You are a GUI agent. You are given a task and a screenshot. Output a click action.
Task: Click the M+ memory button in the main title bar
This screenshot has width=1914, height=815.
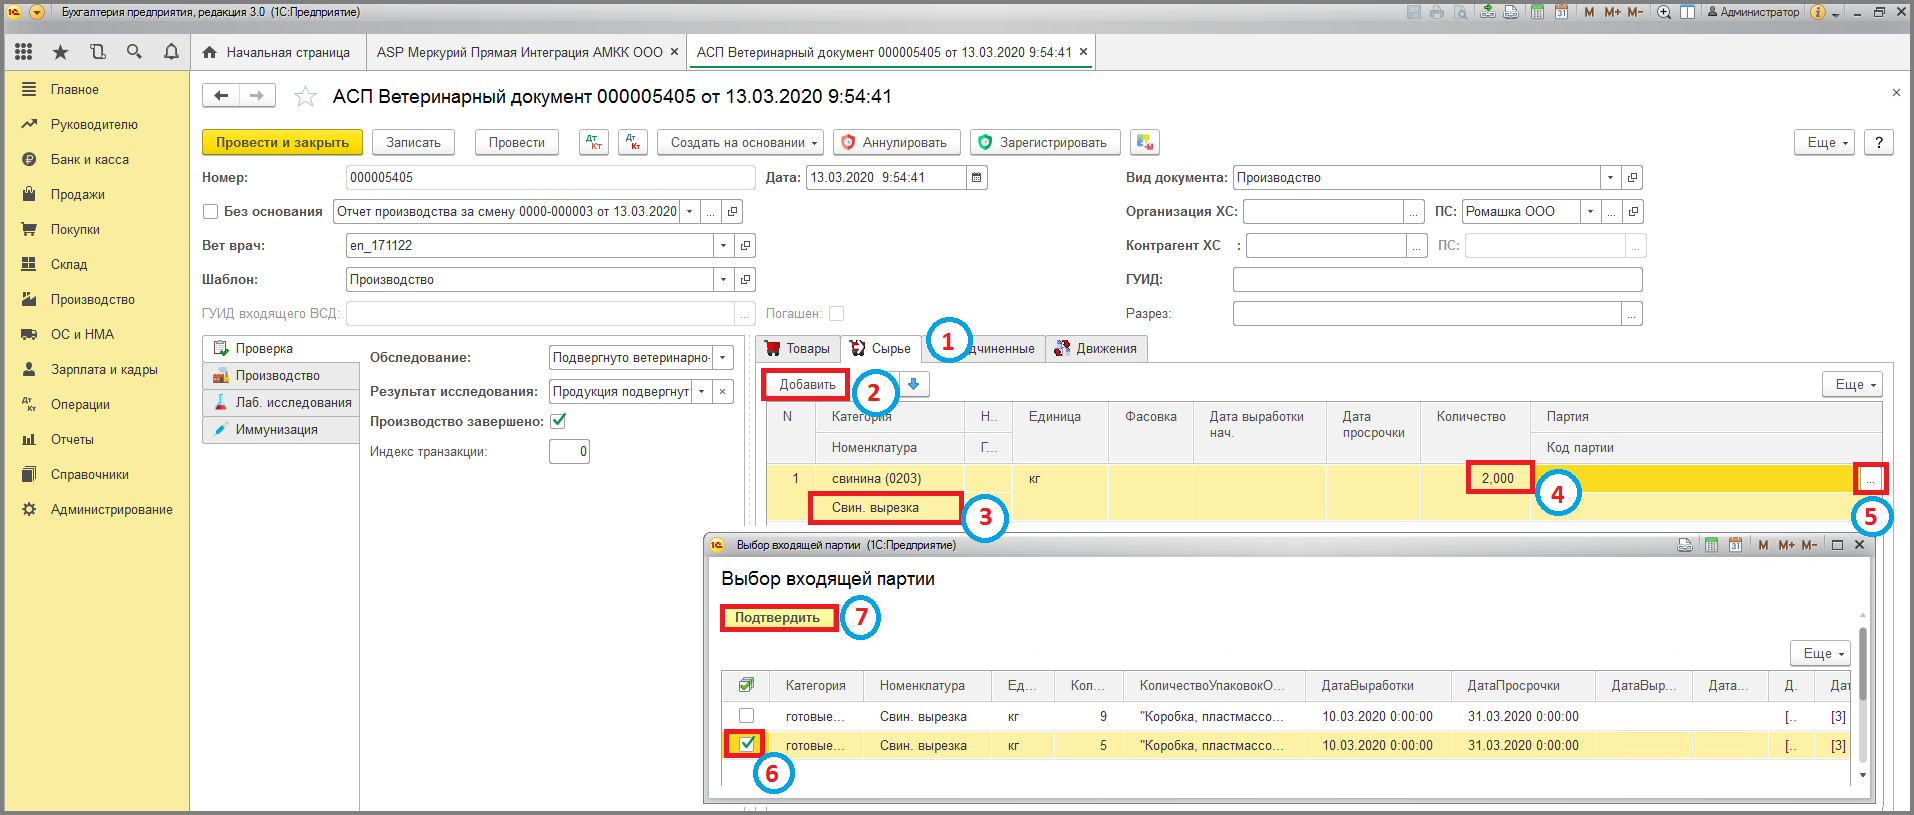coord(1612,12)
